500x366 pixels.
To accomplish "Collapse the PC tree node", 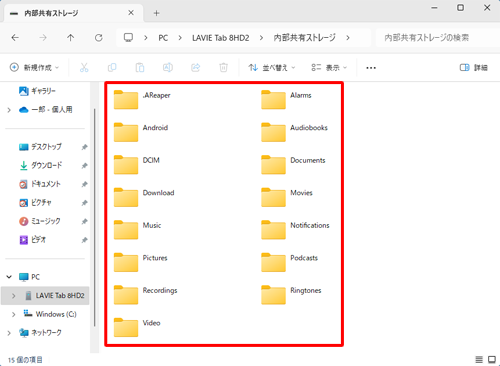I will (x=9, y=277).
